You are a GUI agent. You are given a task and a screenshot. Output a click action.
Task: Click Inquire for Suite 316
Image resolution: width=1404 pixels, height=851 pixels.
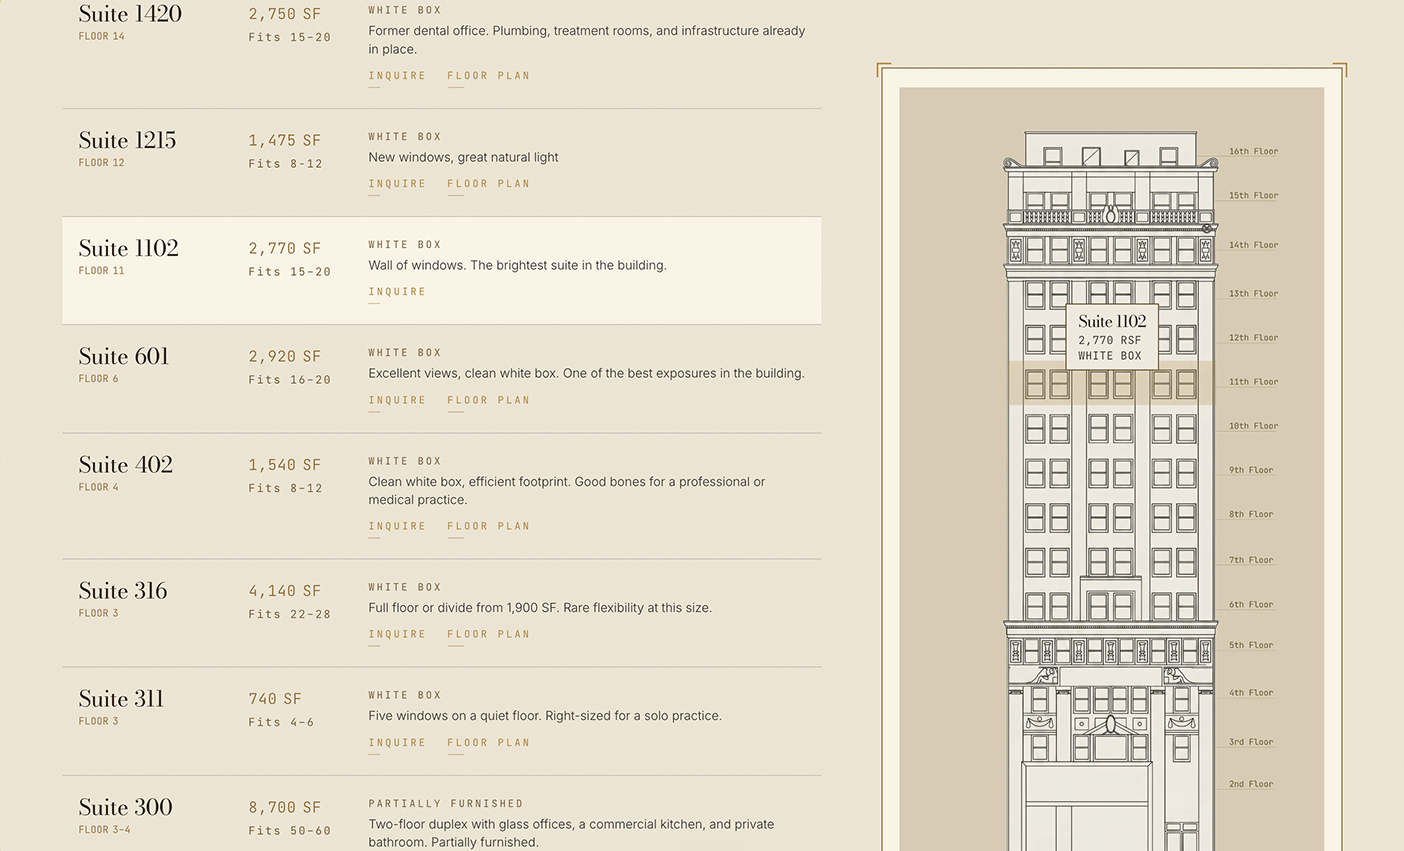coord(397,634)
